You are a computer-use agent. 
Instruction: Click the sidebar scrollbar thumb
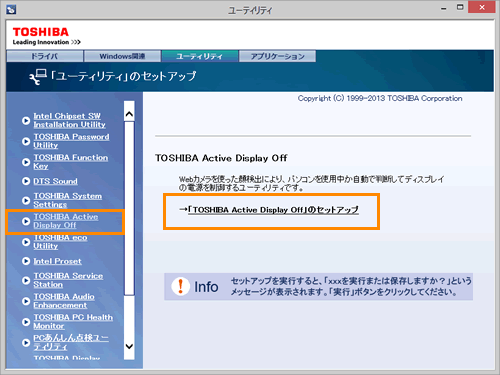tap(129, 208)
